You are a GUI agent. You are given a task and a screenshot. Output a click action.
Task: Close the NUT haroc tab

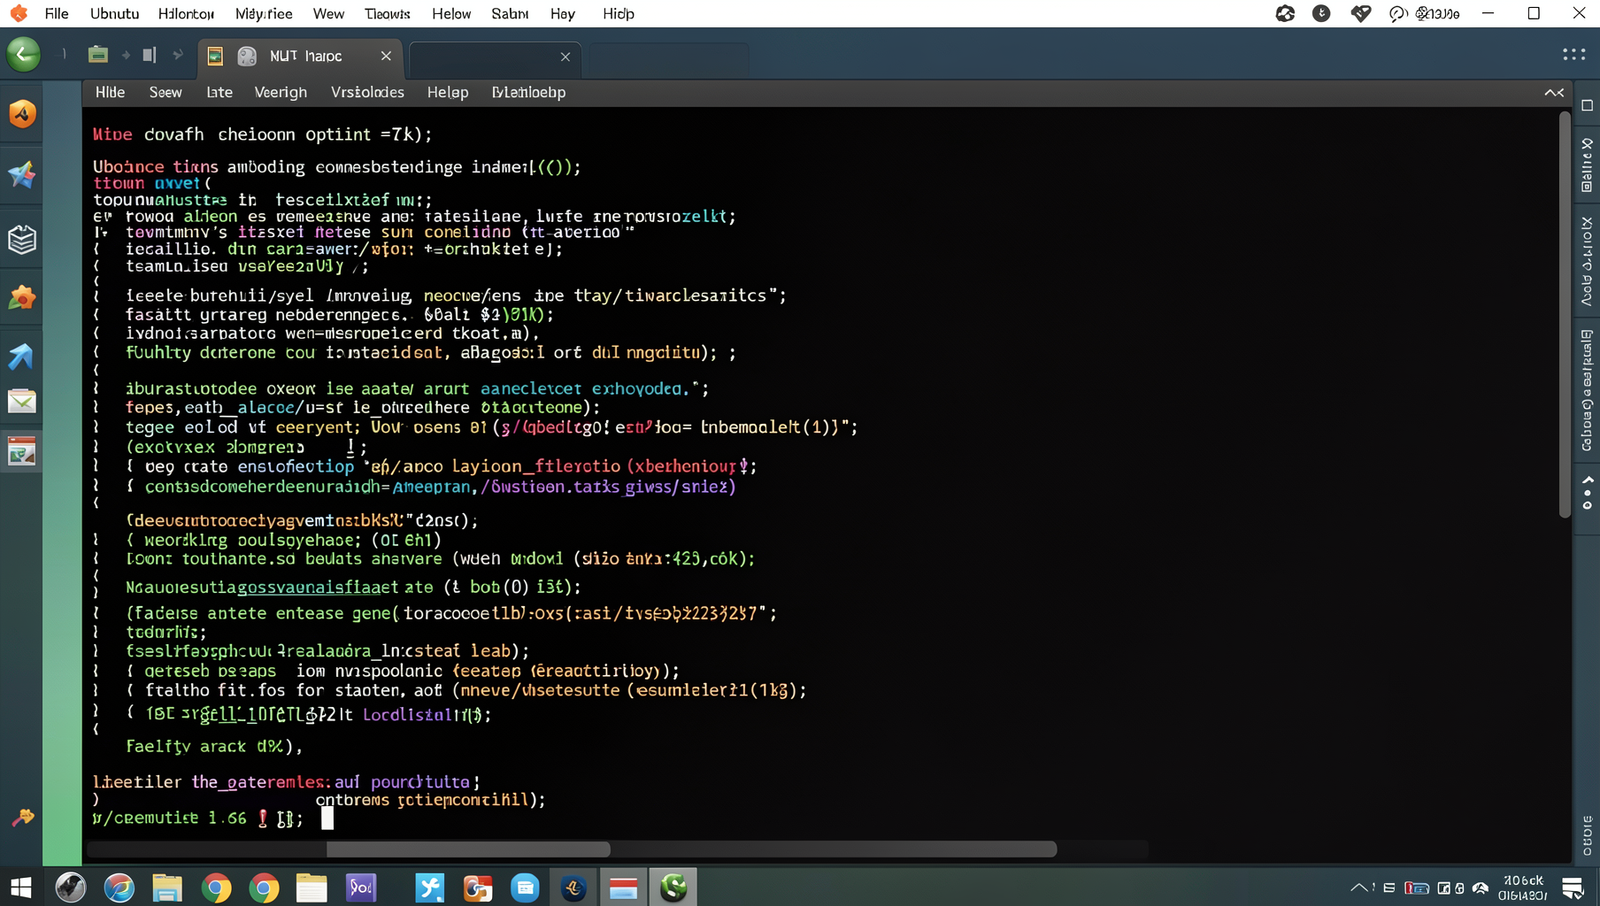pyautogui.click(x=386, y=56)
